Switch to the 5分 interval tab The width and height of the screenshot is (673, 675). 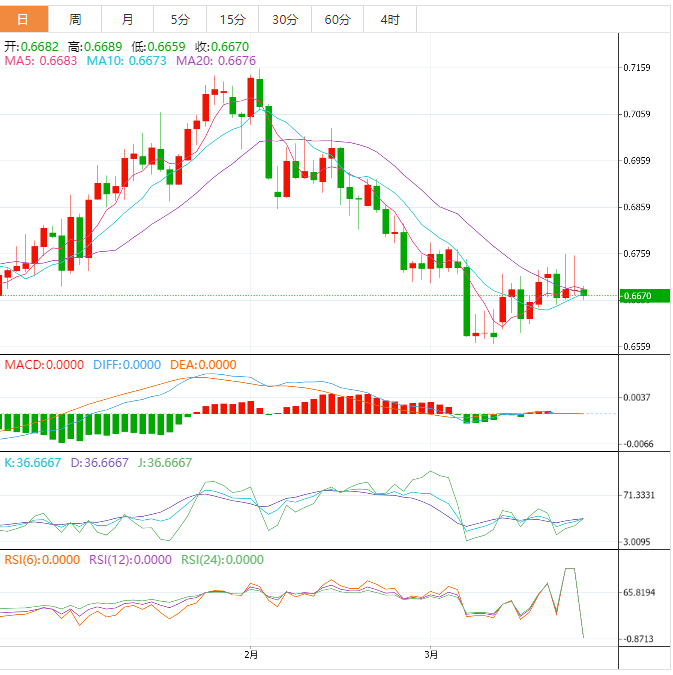point(179,19)
